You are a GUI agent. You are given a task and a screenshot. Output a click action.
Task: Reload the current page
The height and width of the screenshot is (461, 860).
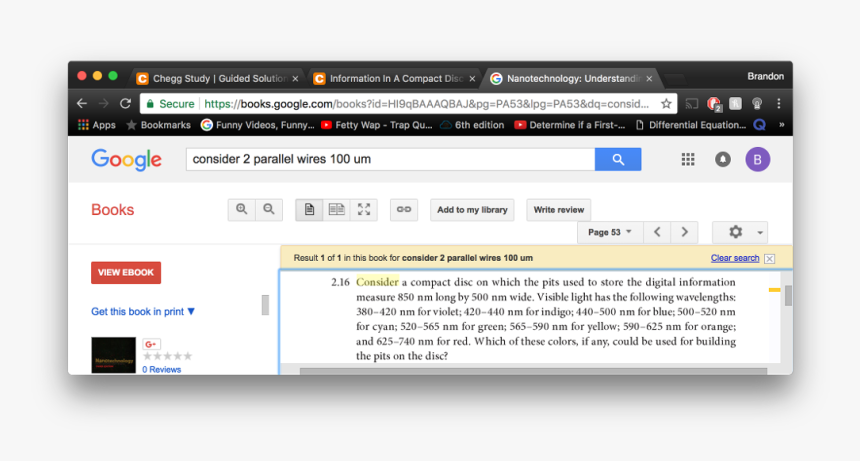[126, 103]
